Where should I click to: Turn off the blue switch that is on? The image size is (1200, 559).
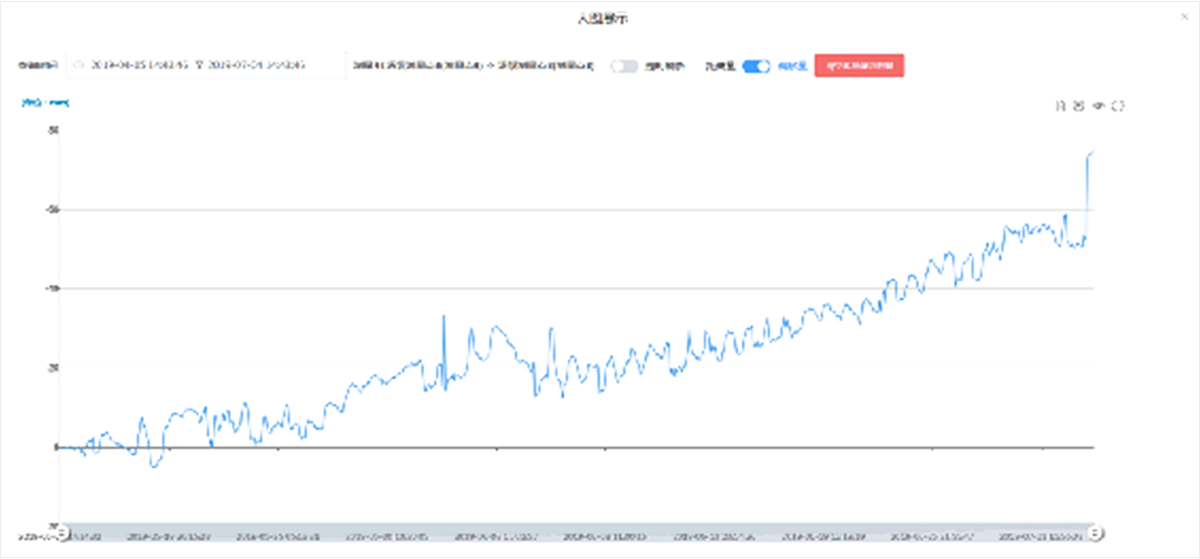point(756,66)
